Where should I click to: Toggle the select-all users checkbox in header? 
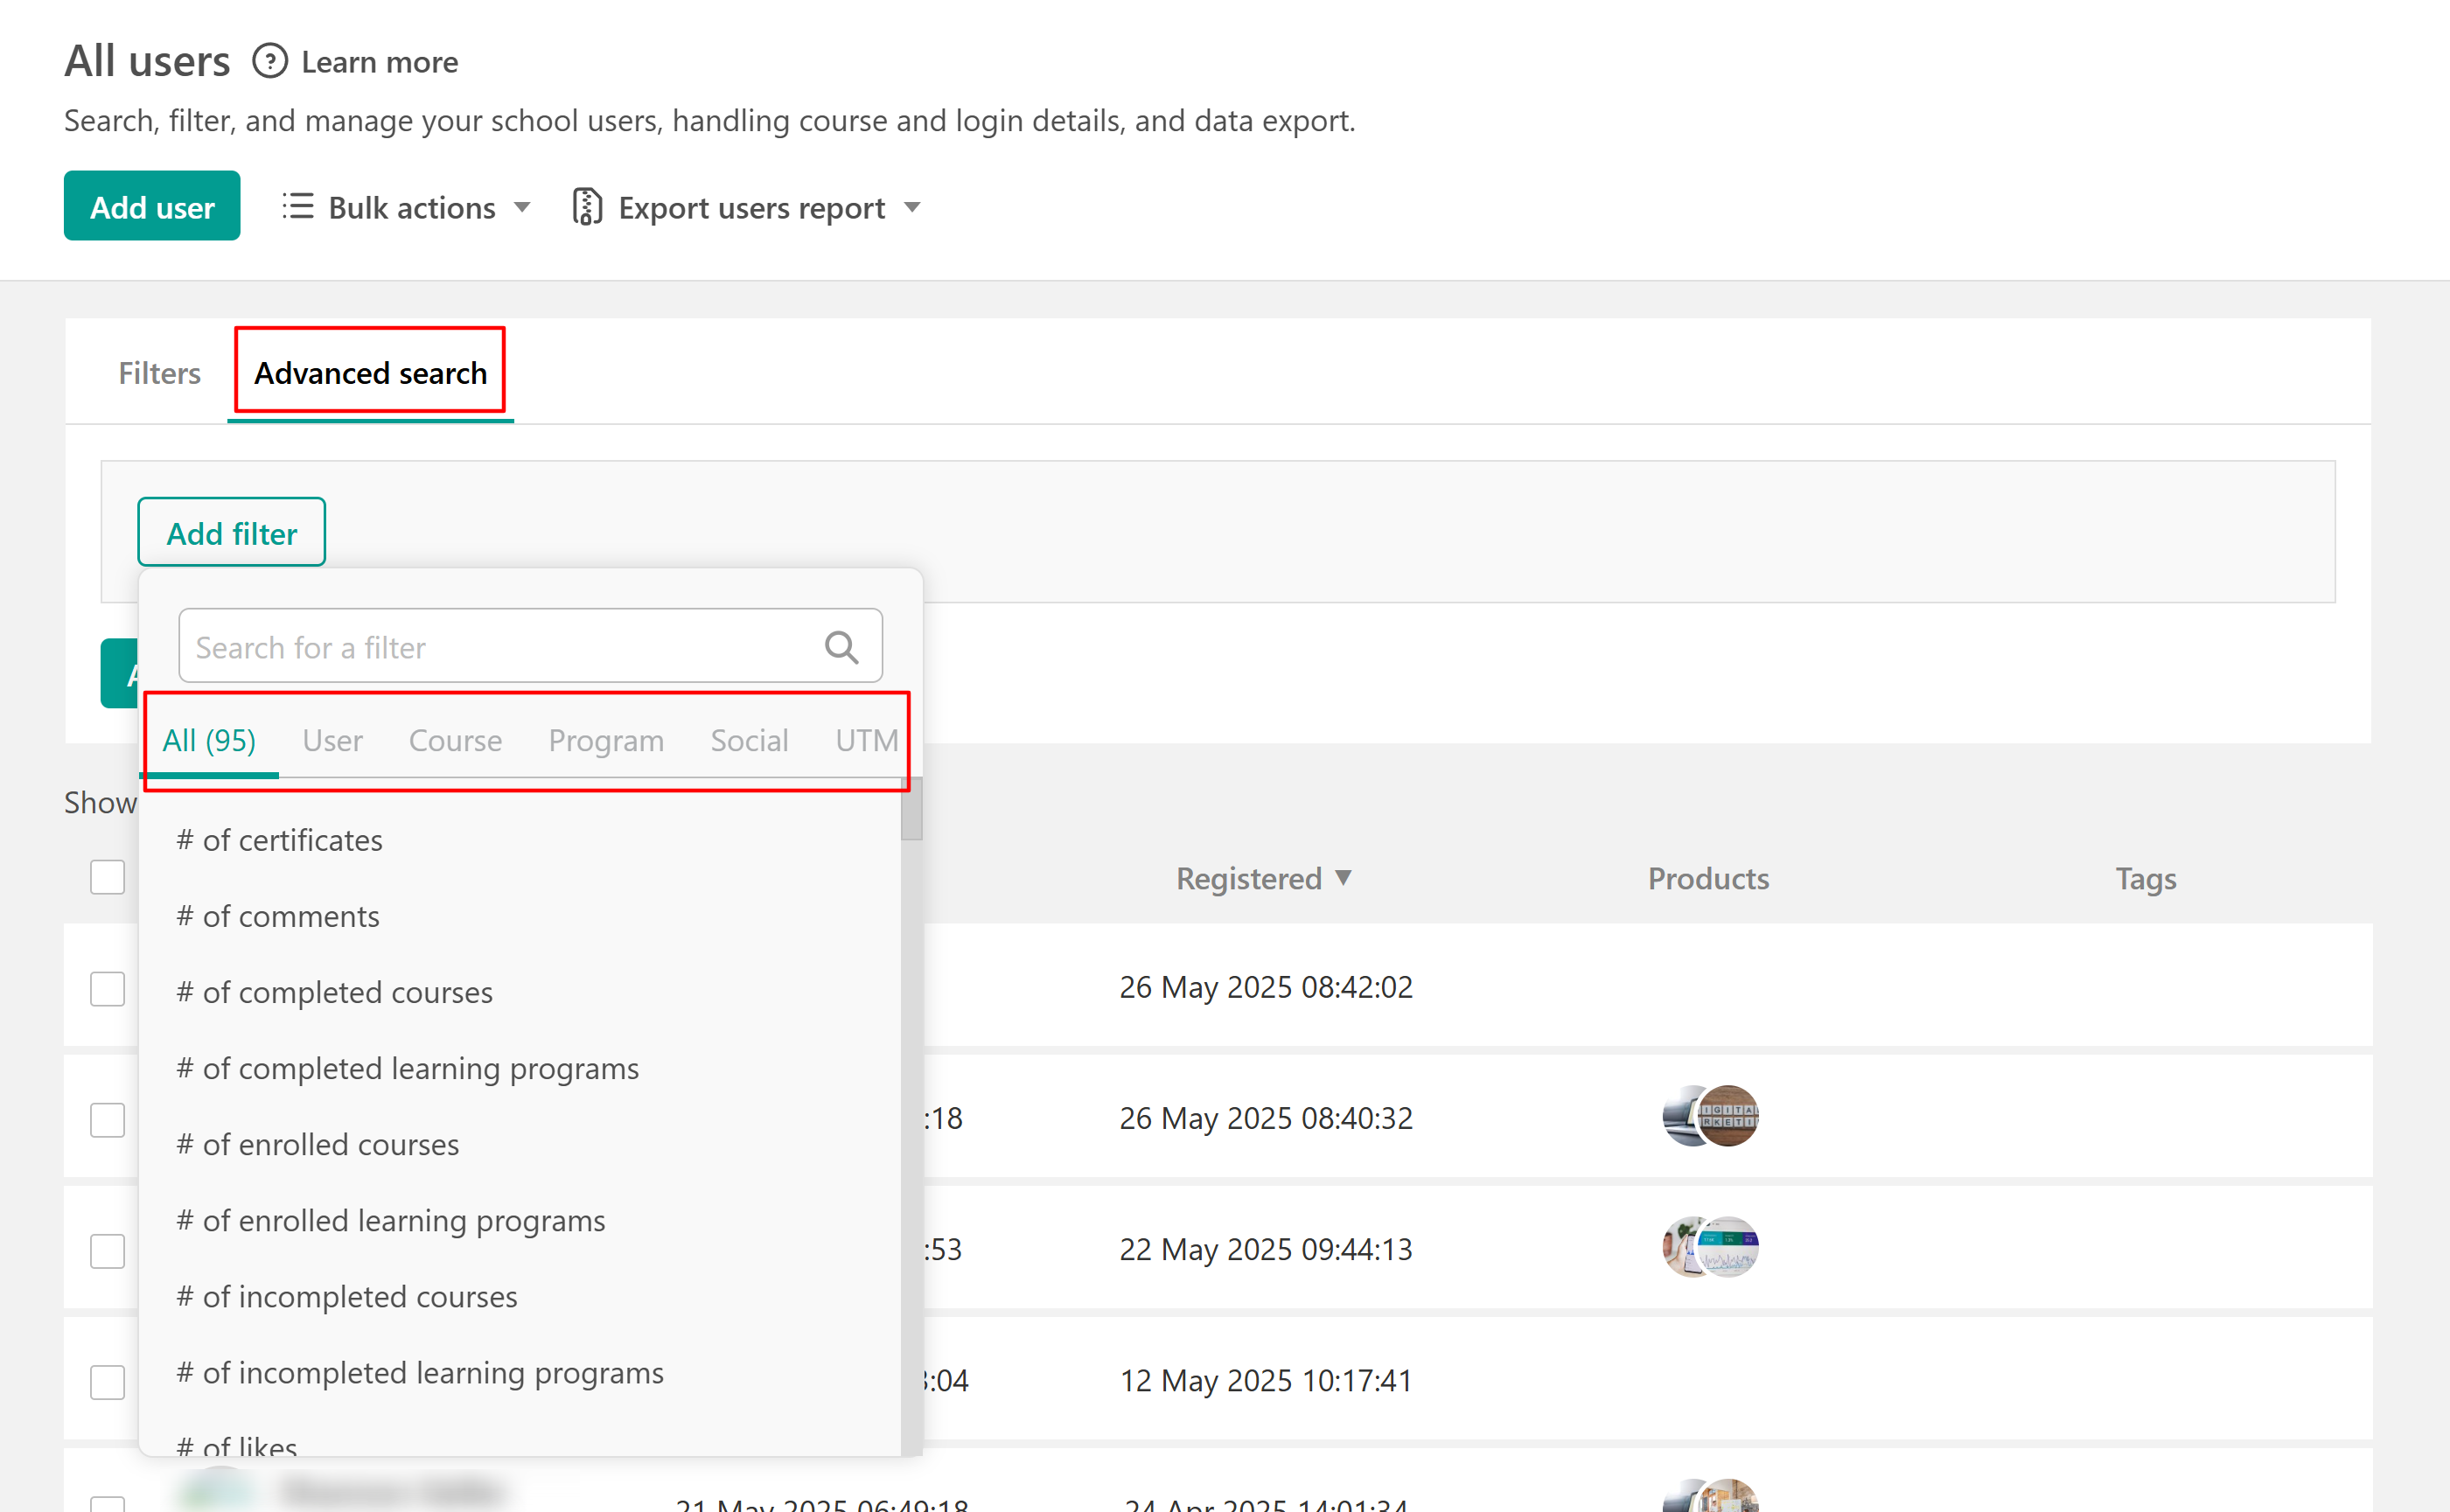tap(107, 877)
